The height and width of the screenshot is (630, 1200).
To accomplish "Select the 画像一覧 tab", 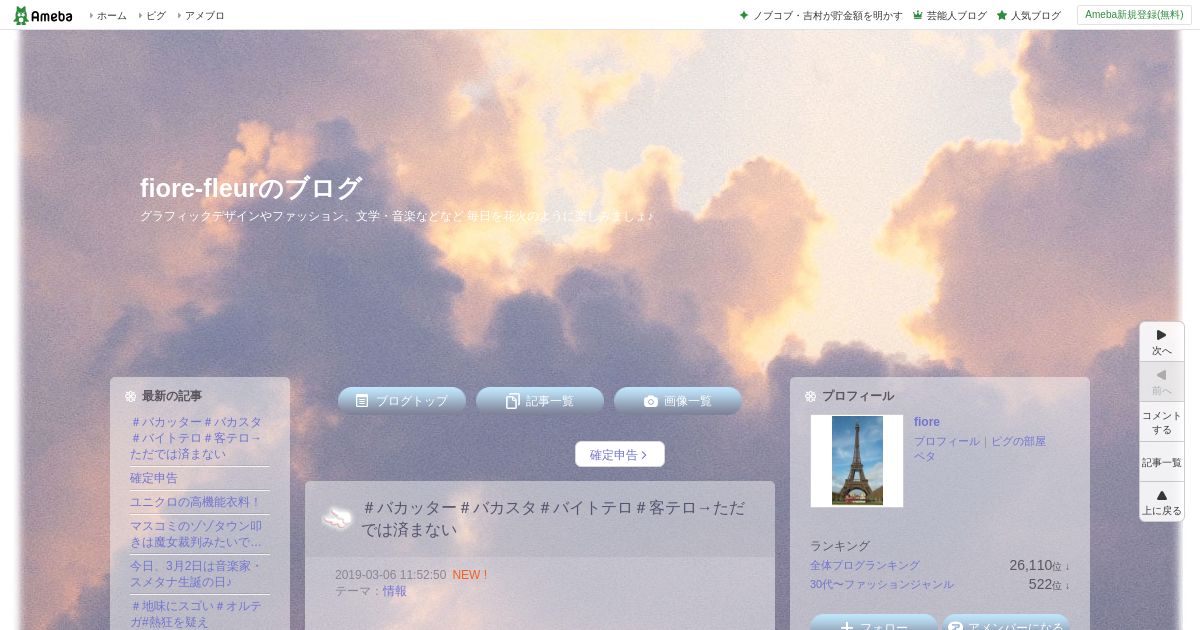I will click(x=678, y=401).
